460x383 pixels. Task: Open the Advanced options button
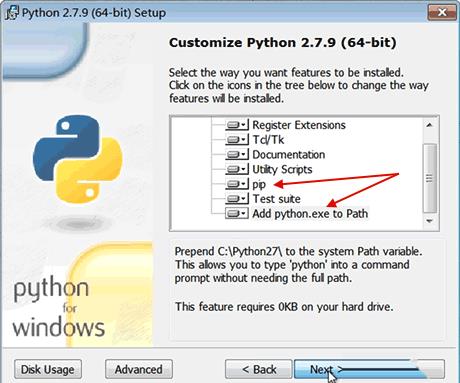coord(139,369)
